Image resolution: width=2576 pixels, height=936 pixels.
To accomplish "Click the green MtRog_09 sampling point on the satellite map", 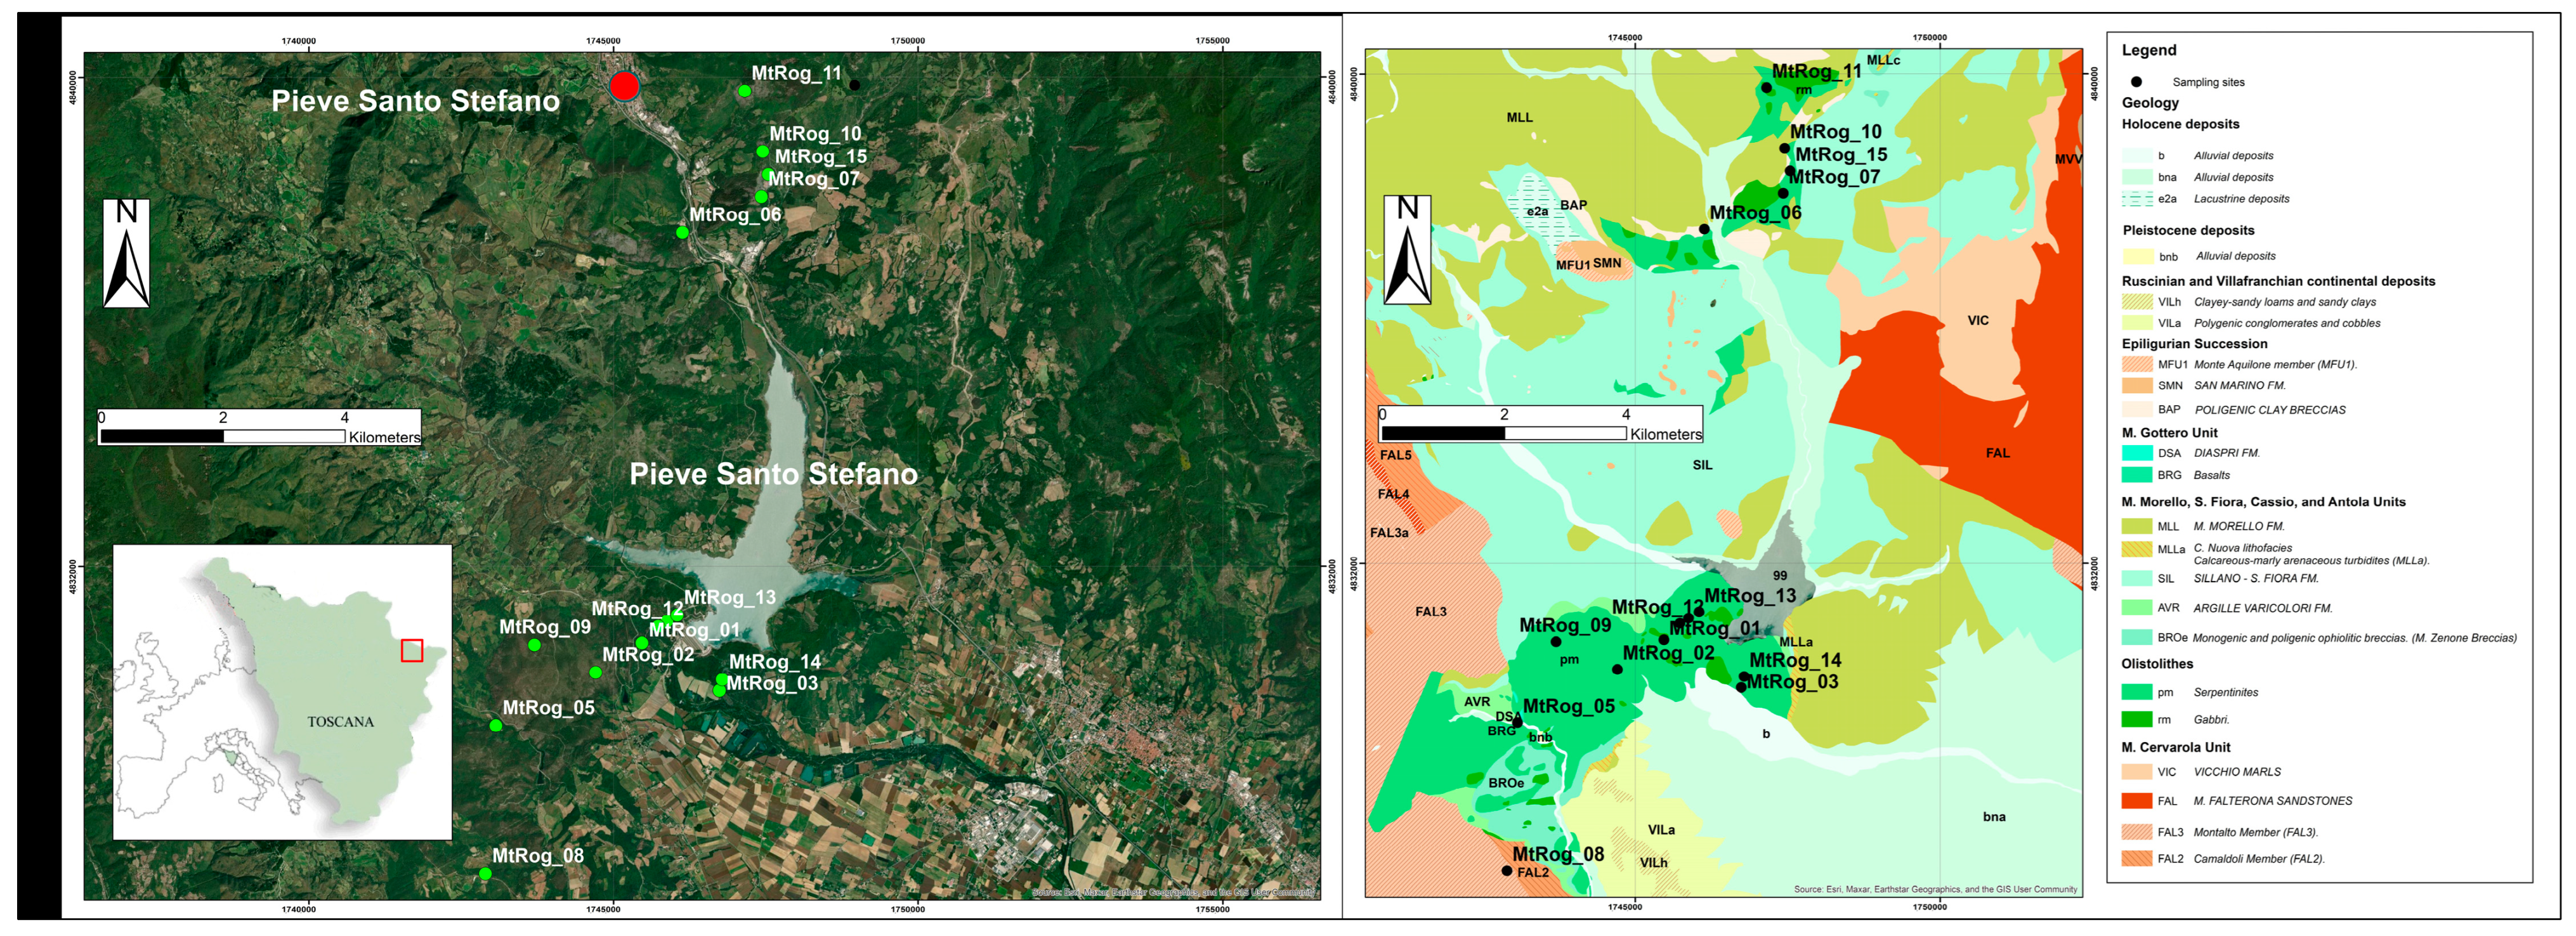I will click(534, 645).
